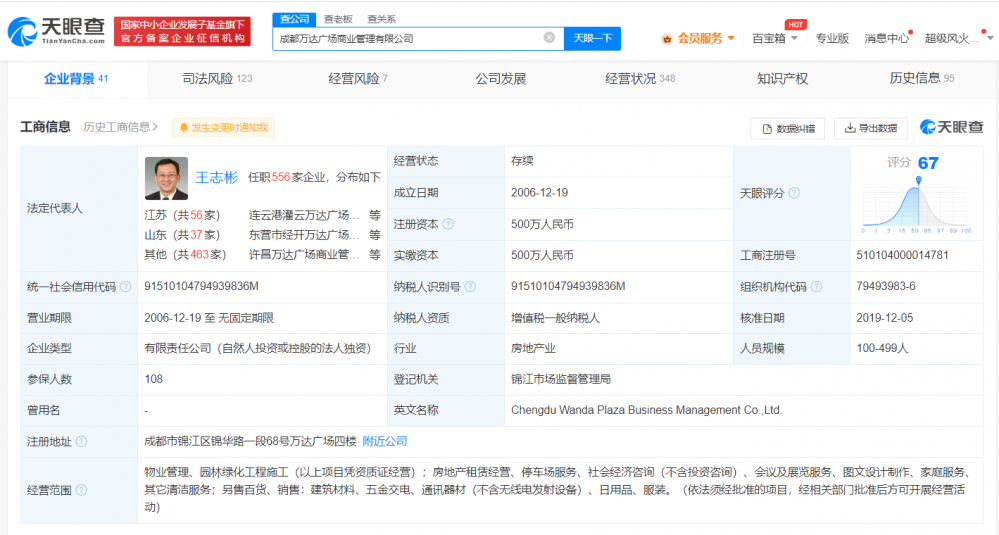Expand the 会员服务 dropdown
This screenshot has height=535, width=999.
[x=730, y=39]
